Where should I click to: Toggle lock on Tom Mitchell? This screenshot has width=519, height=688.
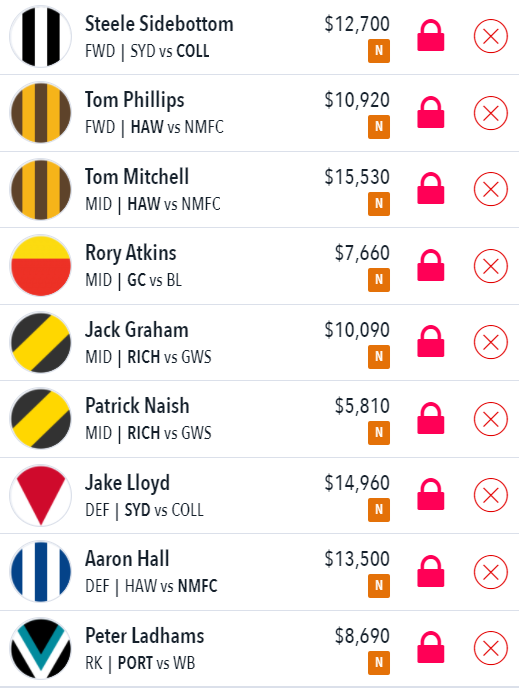pos(430,189)
